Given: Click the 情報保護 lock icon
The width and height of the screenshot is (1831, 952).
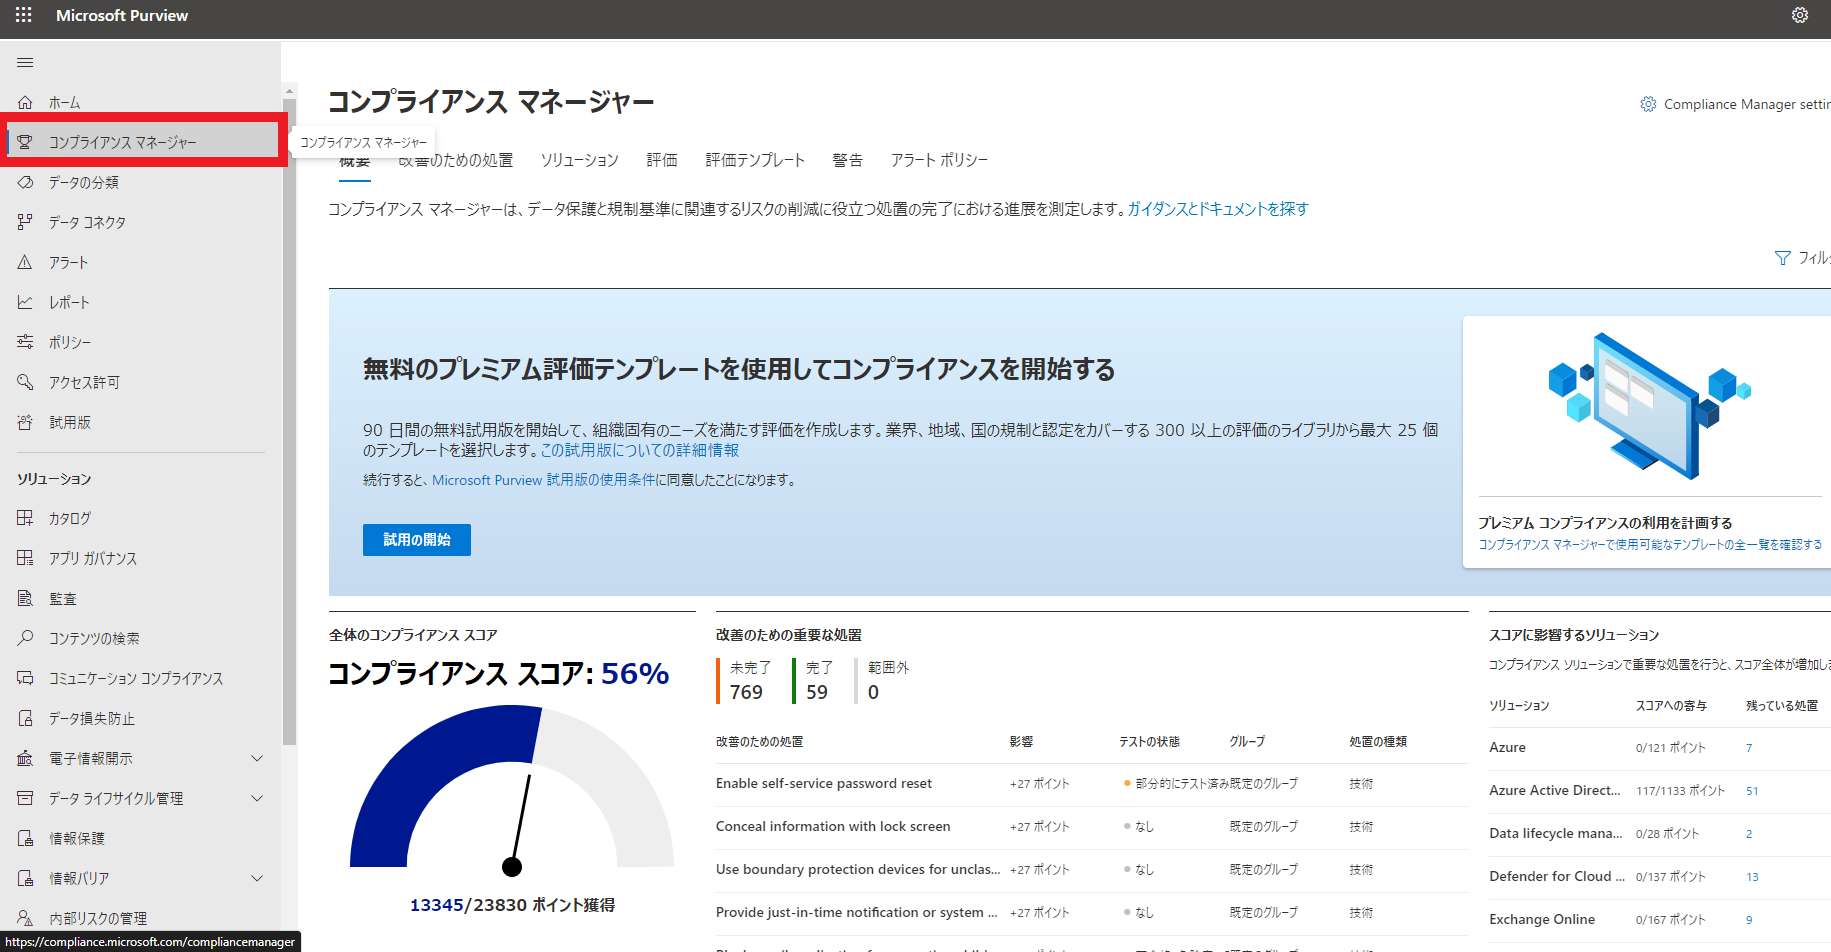Looking at the screenshot, I should [25, 838].
